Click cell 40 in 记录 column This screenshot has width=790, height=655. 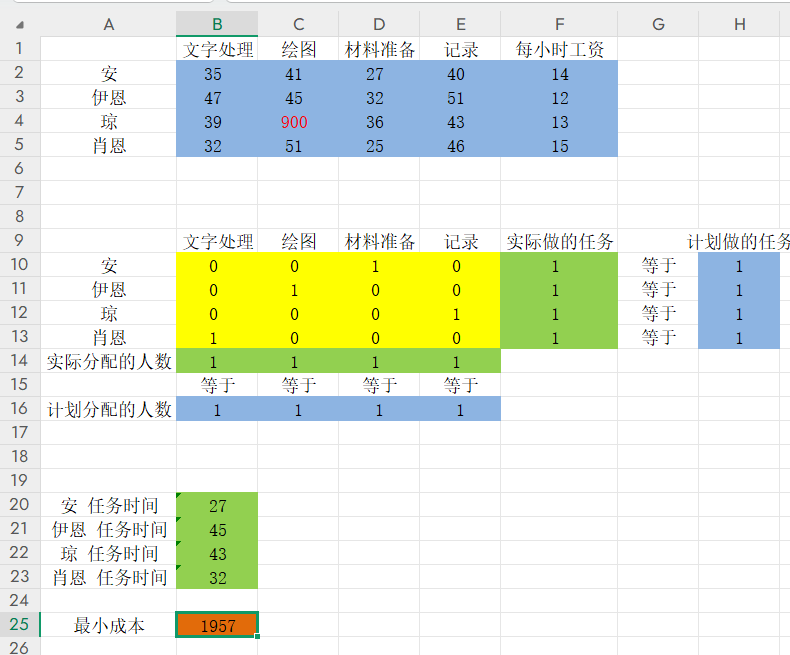point(460,74)
